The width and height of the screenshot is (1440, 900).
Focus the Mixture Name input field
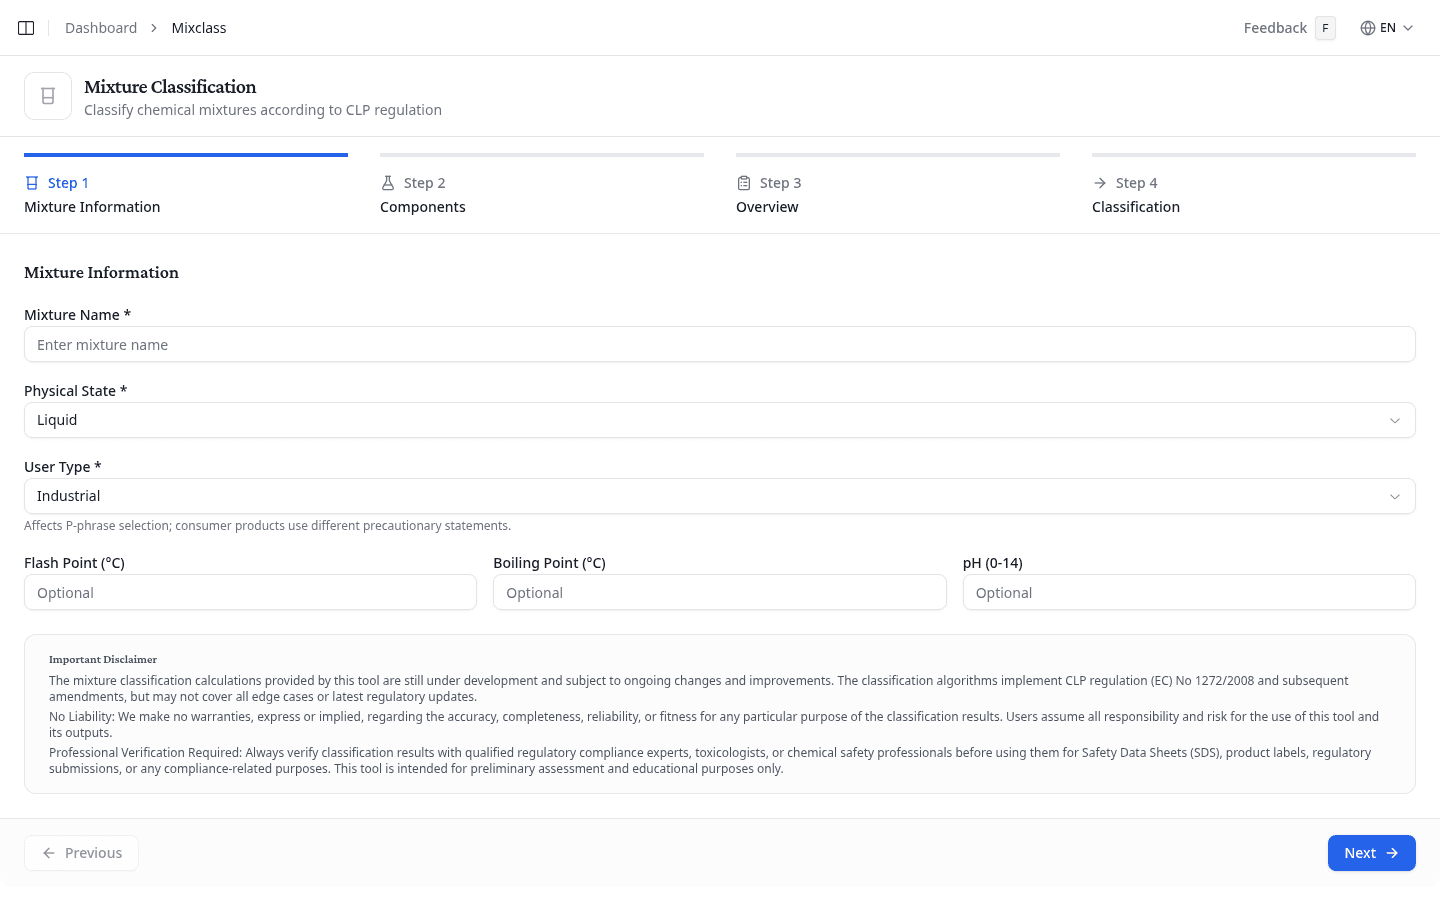(x=719, y=345)
